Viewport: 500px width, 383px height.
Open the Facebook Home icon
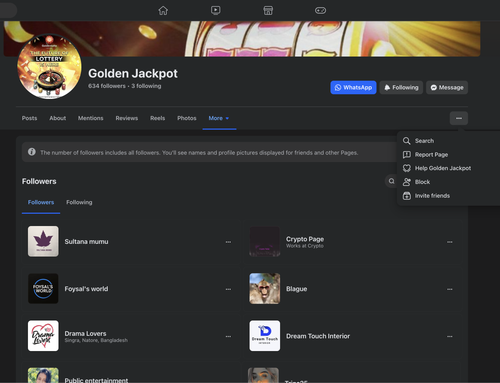pyautogui.click(x=163, y=11)
